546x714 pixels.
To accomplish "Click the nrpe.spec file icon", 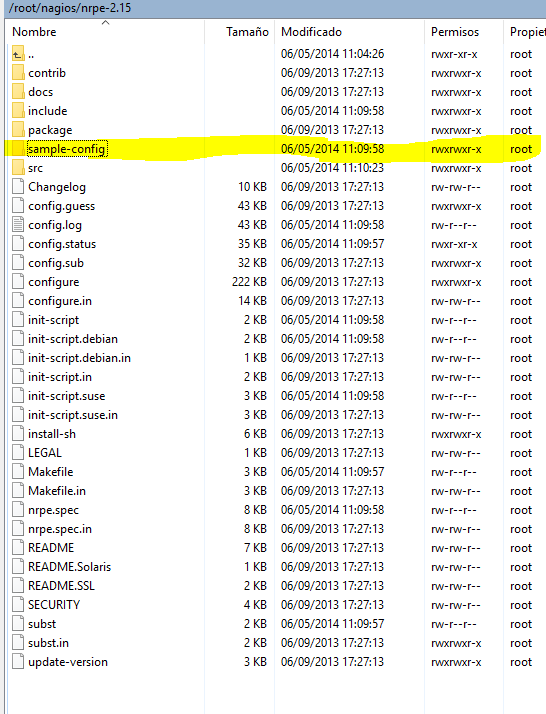I will 18,510.
